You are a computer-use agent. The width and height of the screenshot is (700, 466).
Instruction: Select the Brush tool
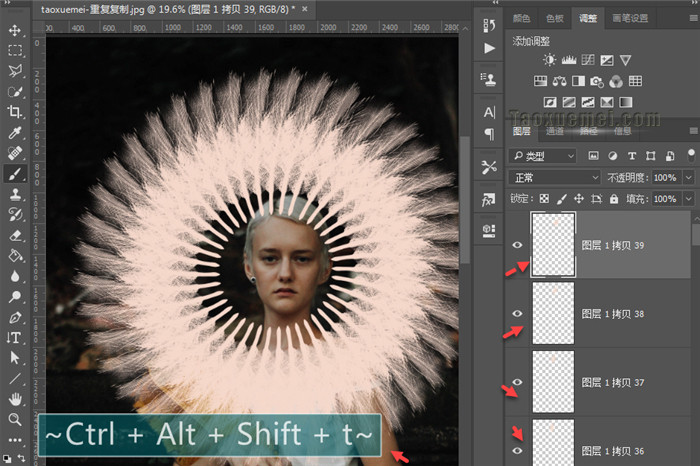(x=15, y=174)
